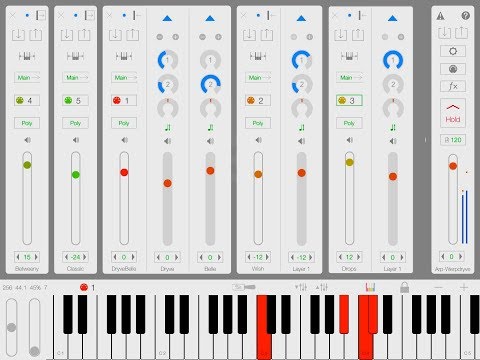Click the green note icon on Dryve layer

(168, 128)
